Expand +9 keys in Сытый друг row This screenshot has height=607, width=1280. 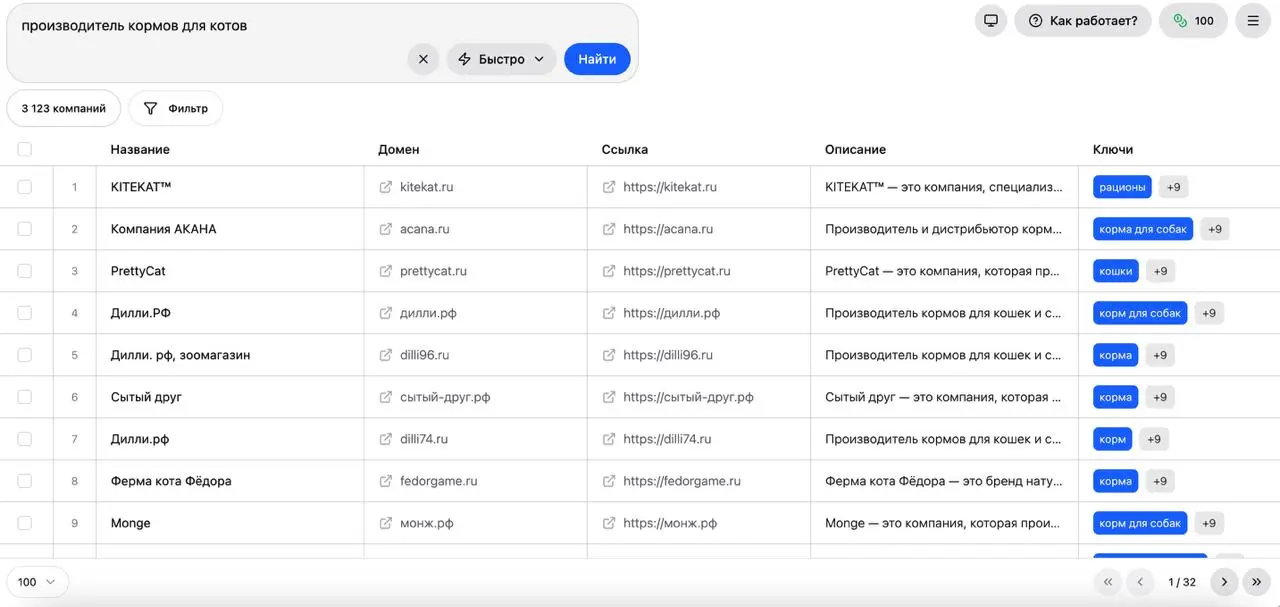pyautogui.click(x=1160, y=397)
